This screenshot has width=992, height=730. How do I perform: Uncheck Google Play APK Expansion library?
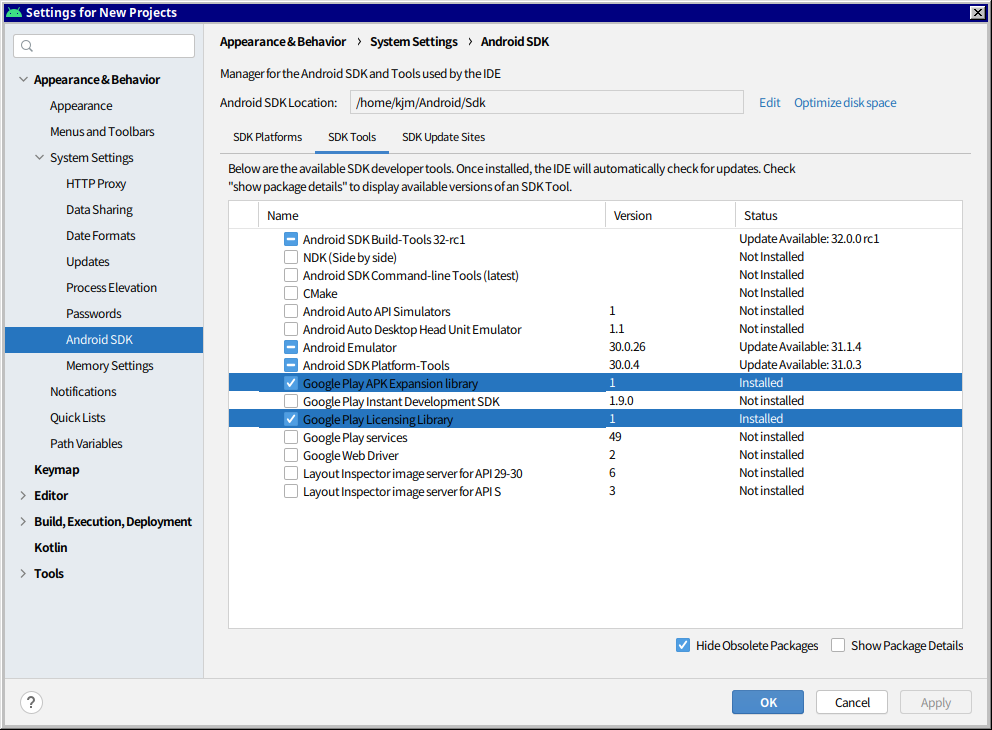pos(291,383)
